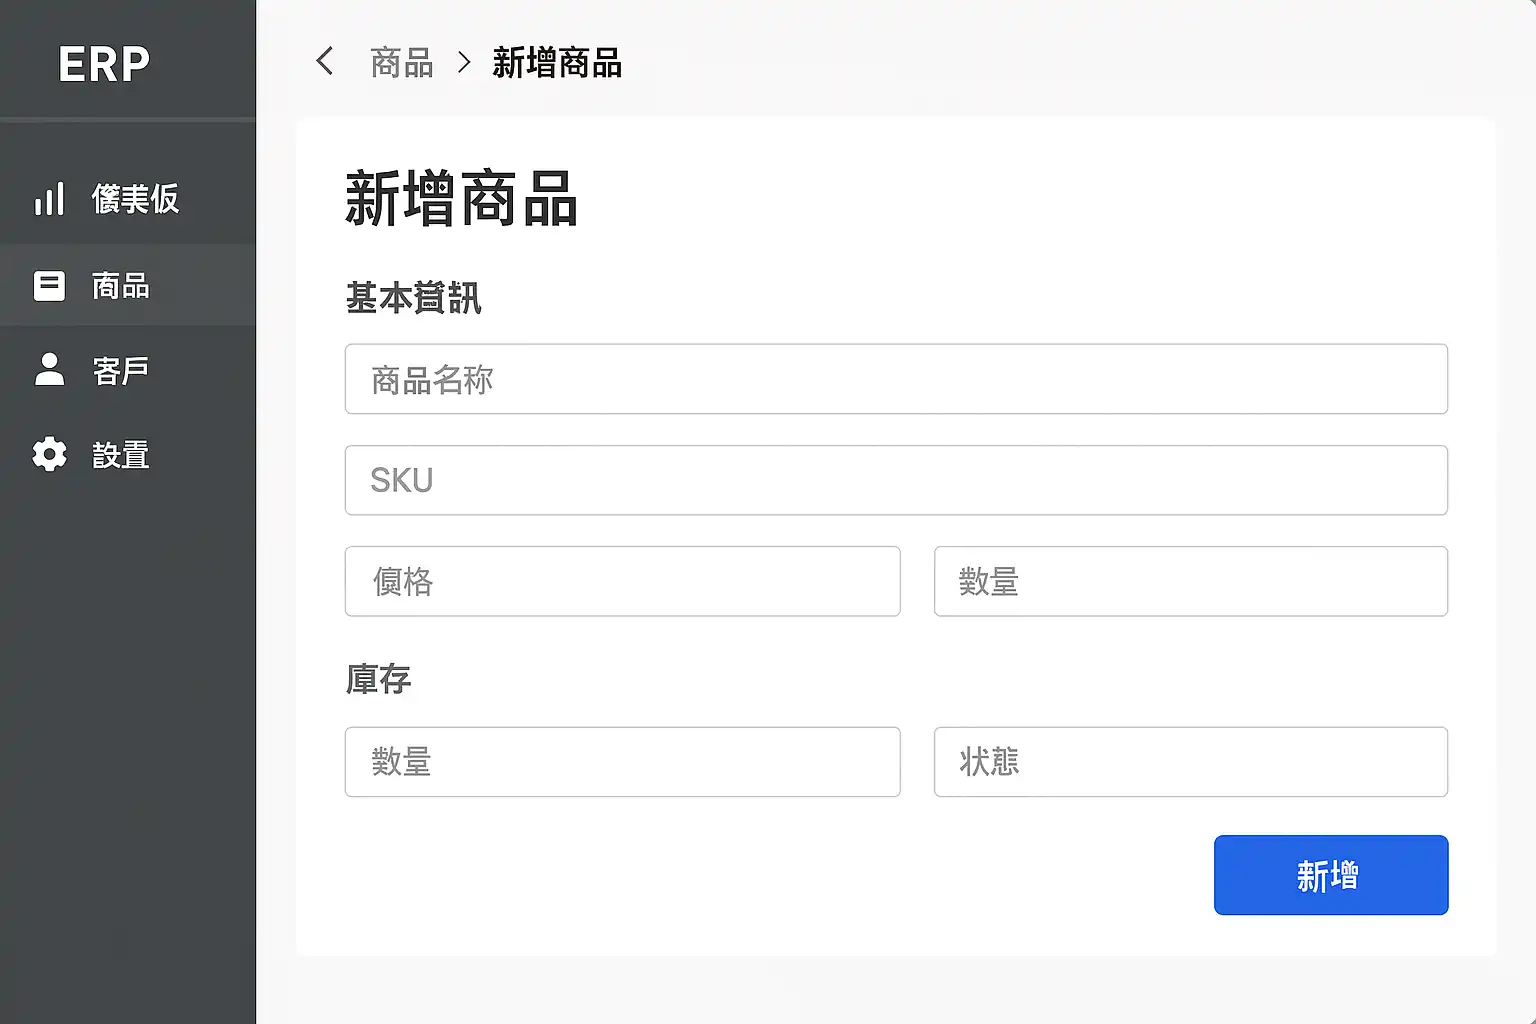The height and width of the screenshot is (1024, 1536).
Task: Go to the 客戶 label in the sidebar
Action: pos(121,371)
